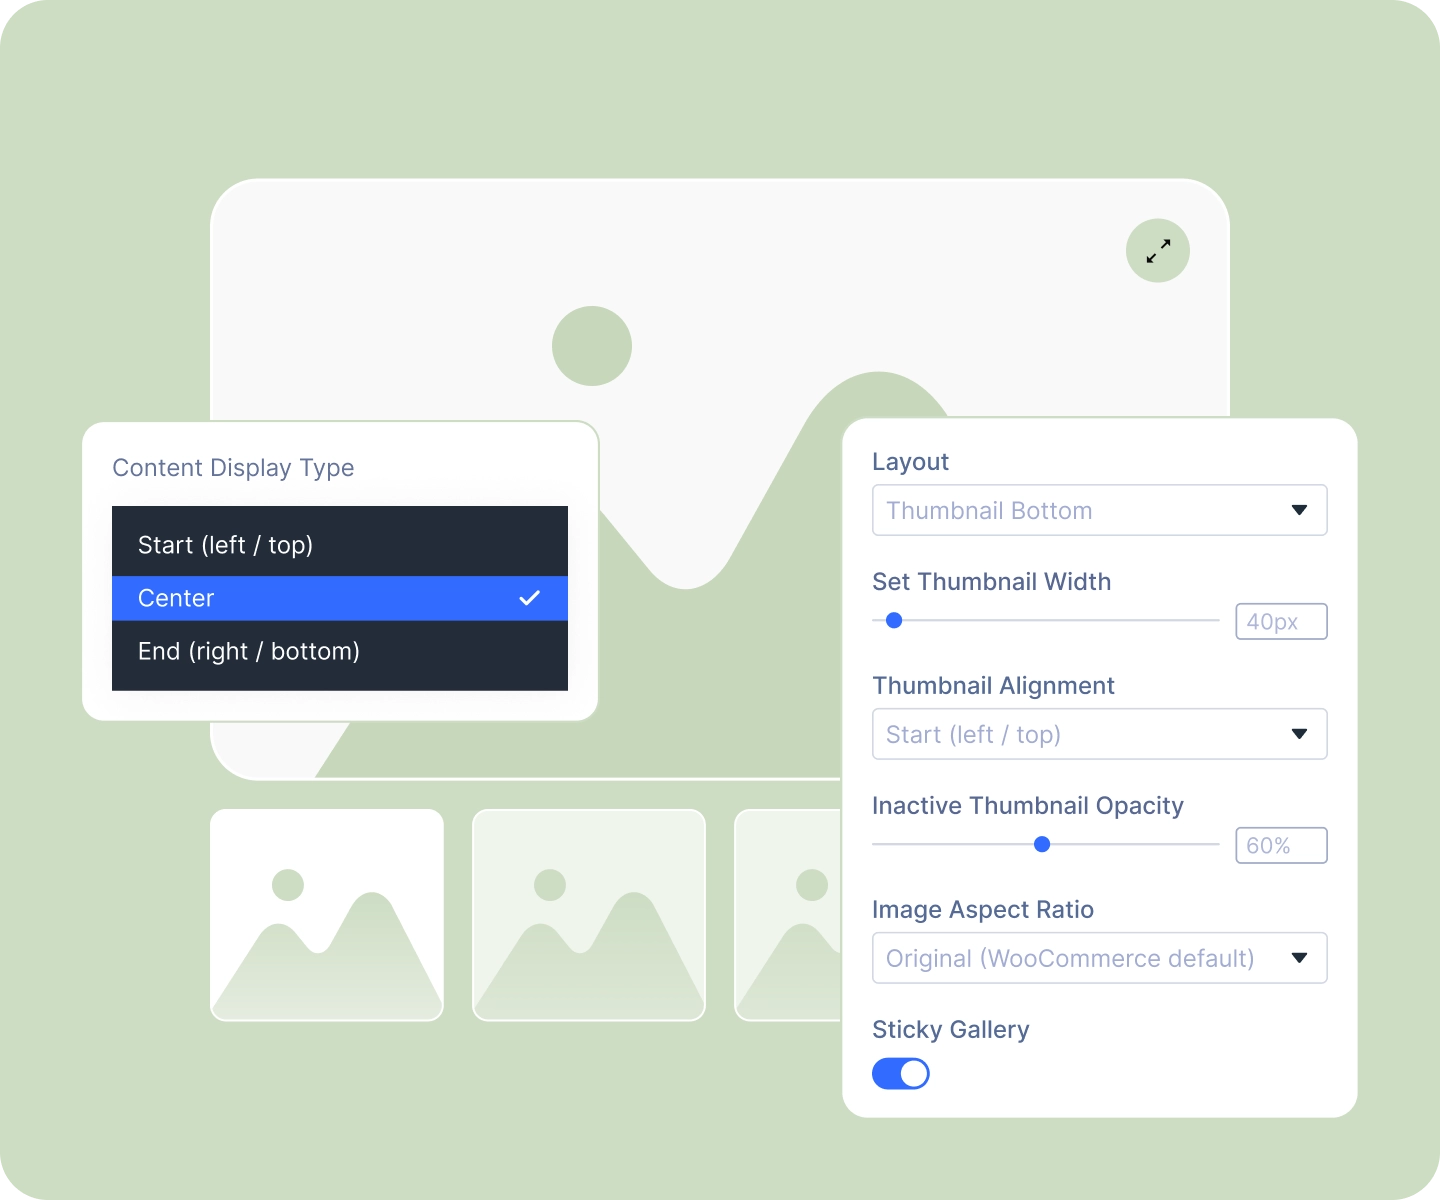This screenshot has height=1200, width=1440.
Task: Open the Layout dropdown showing Thumbnail Bottom
Action: [1100, 510]
